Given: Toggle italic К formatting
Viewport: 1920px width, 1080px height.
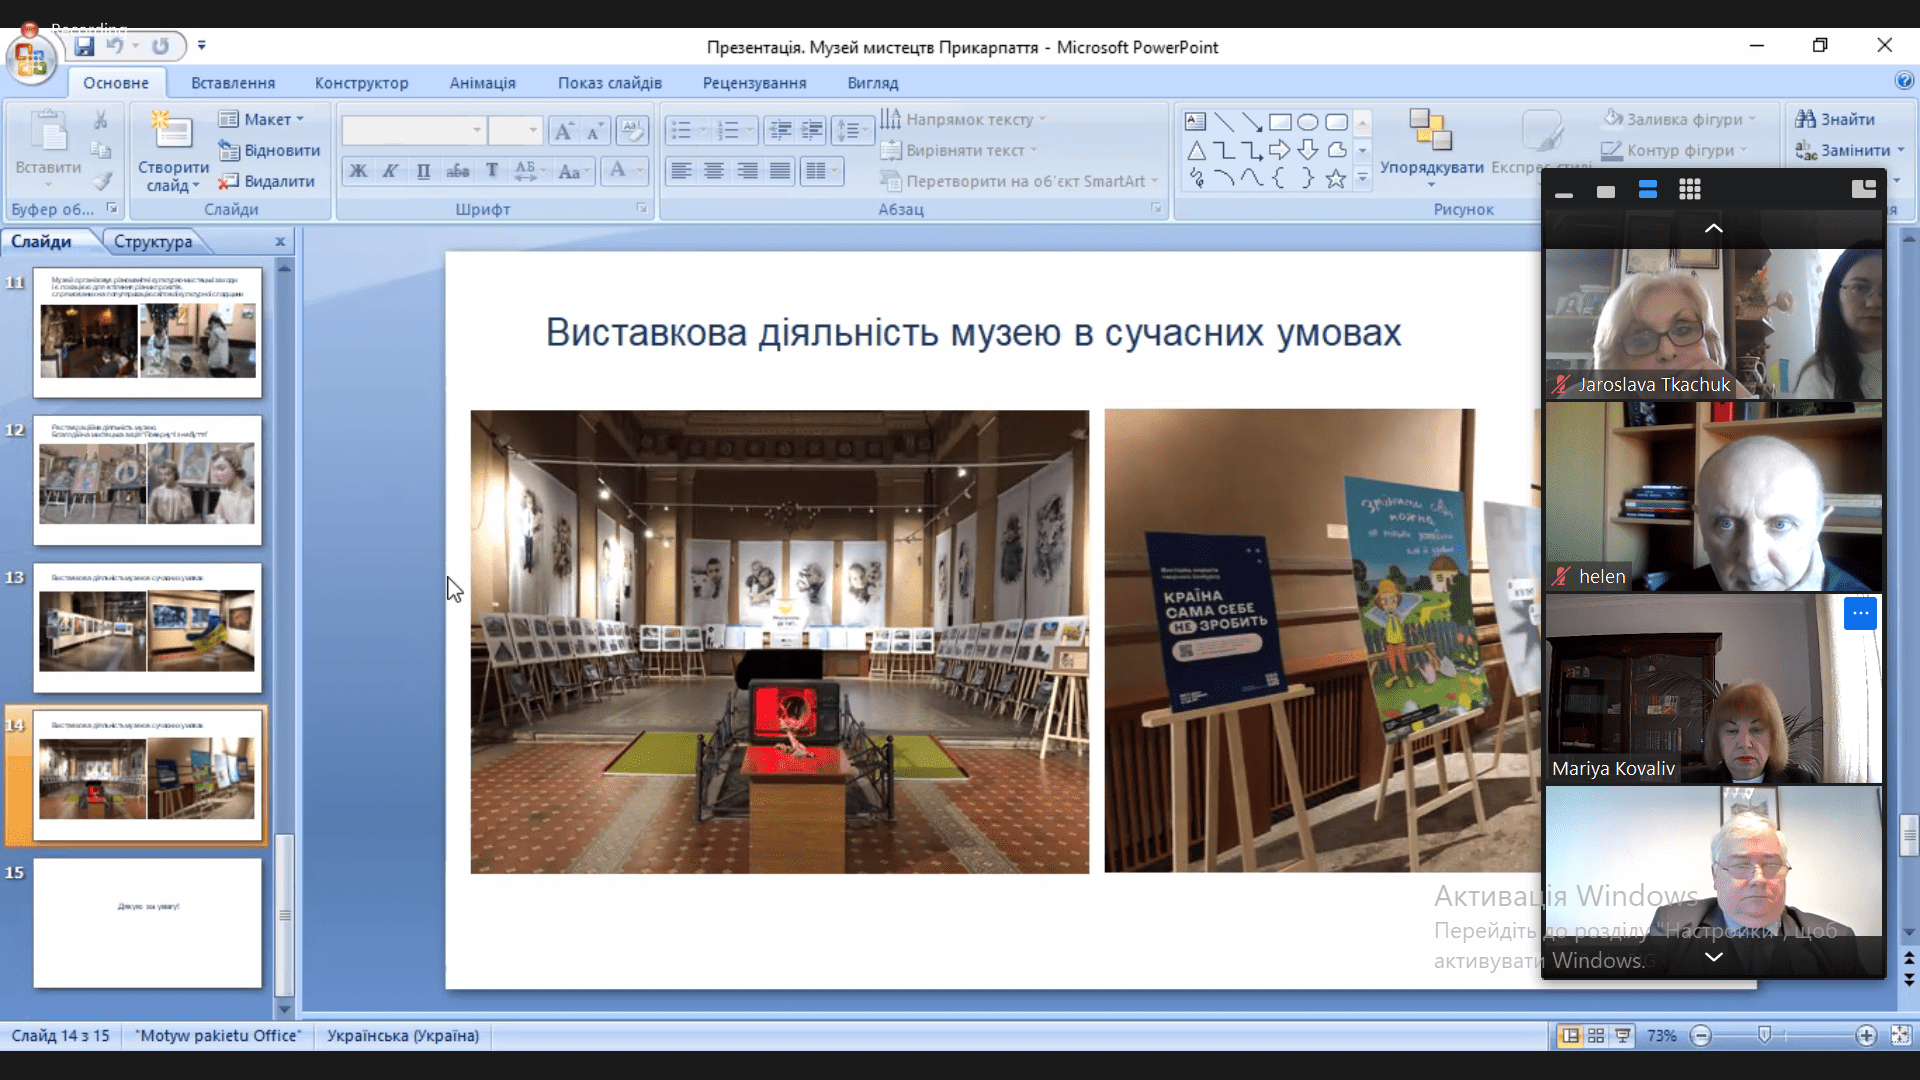Looking at the screenshot, I should coord(391,171).
